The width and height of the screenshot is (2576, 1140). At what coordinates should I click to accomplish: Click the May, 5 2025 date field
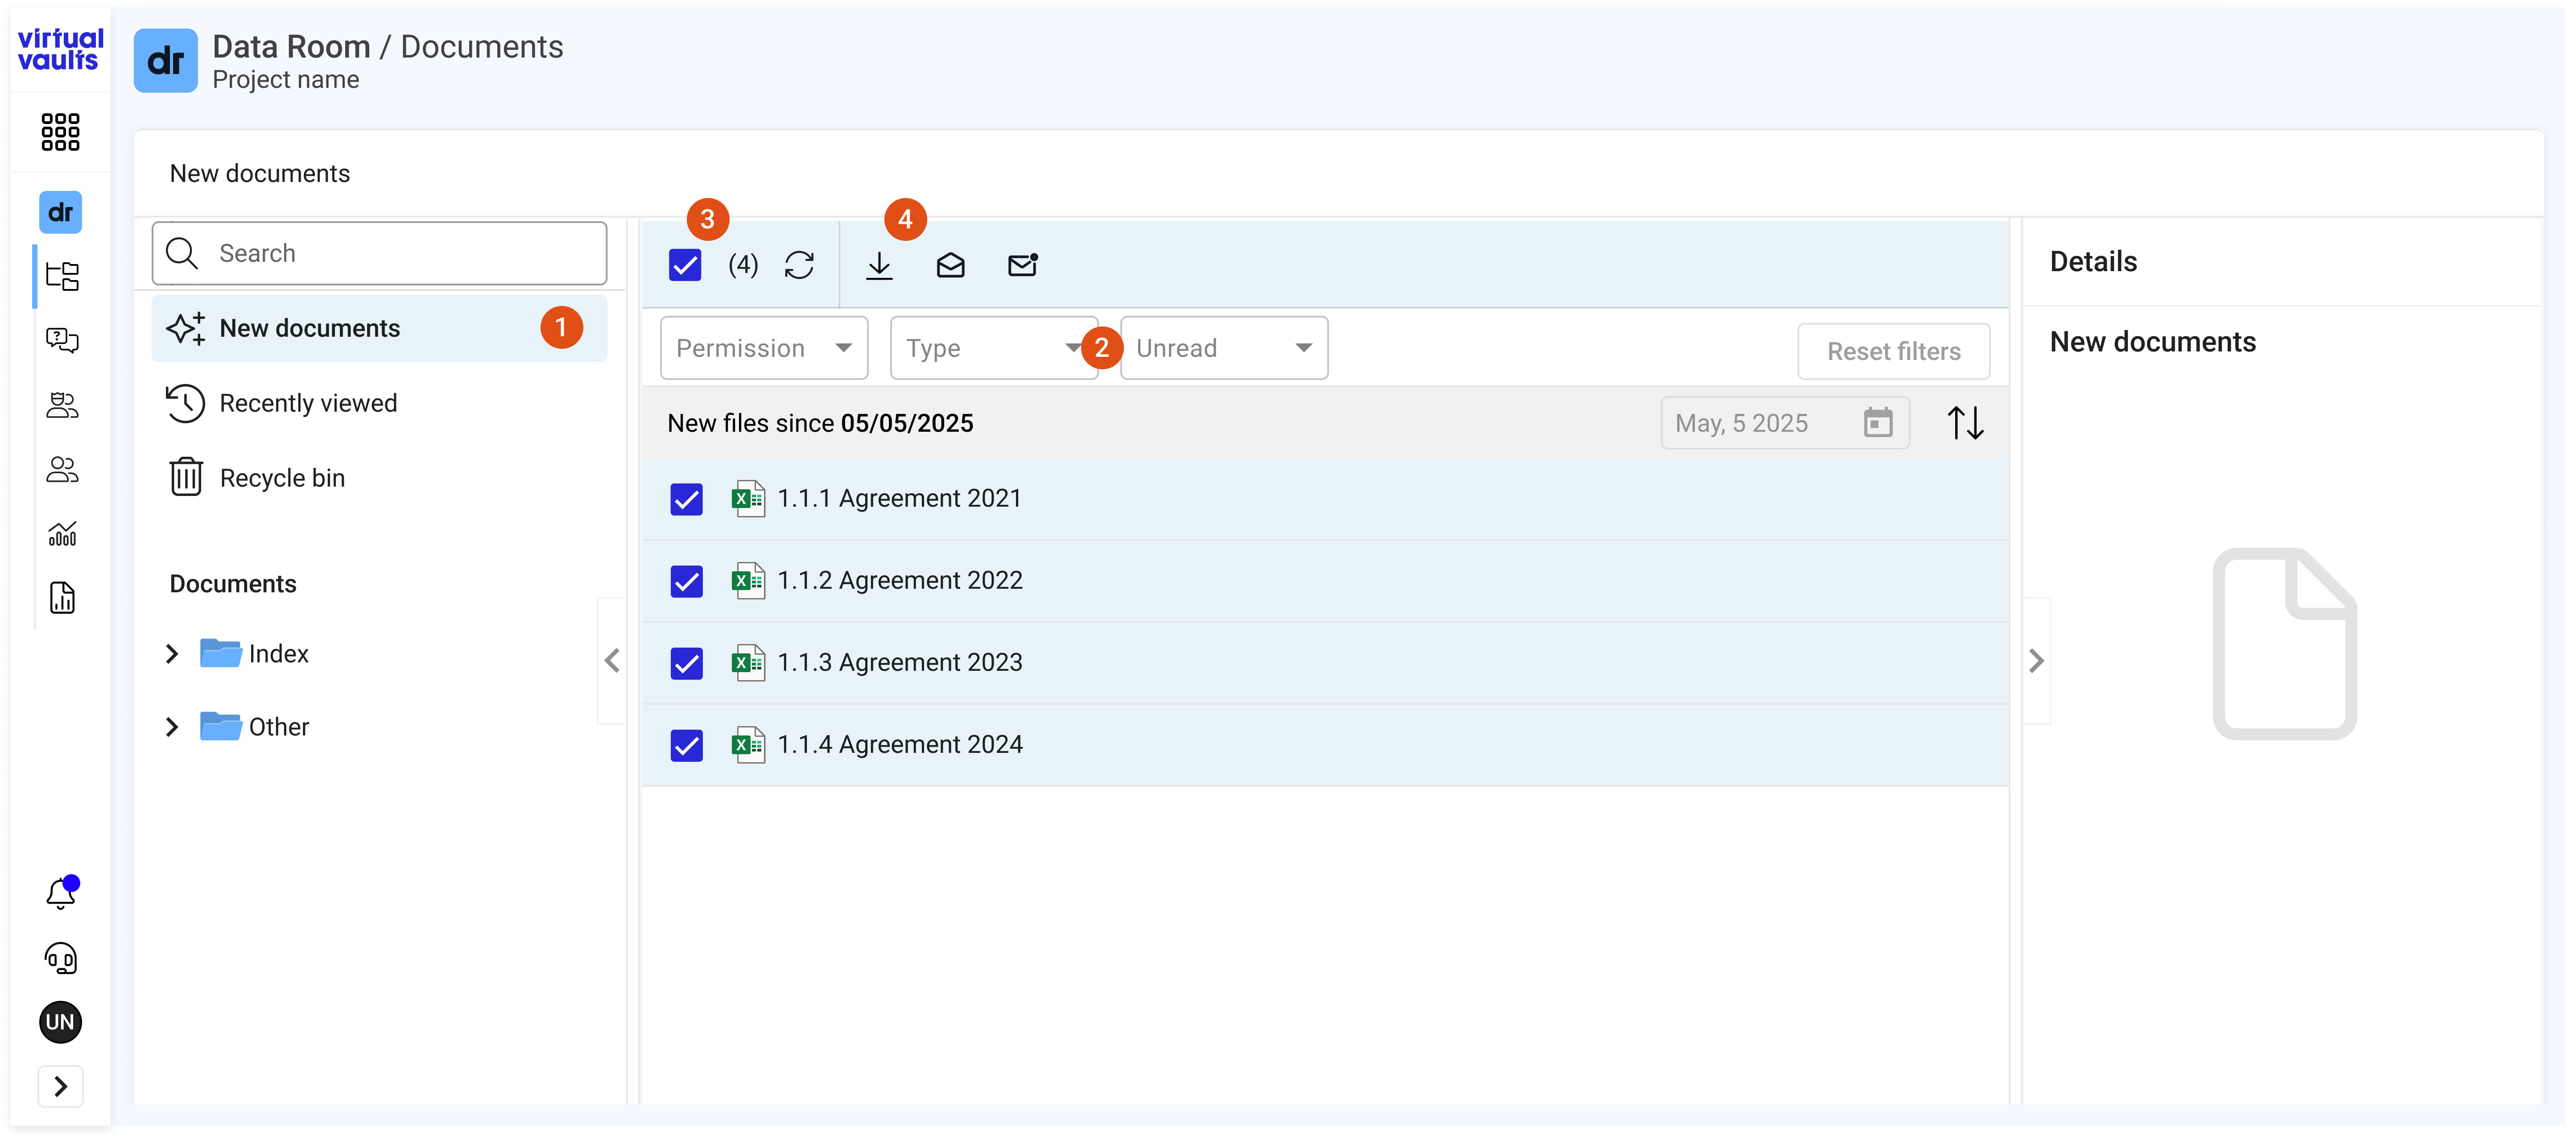(1785, 423)
